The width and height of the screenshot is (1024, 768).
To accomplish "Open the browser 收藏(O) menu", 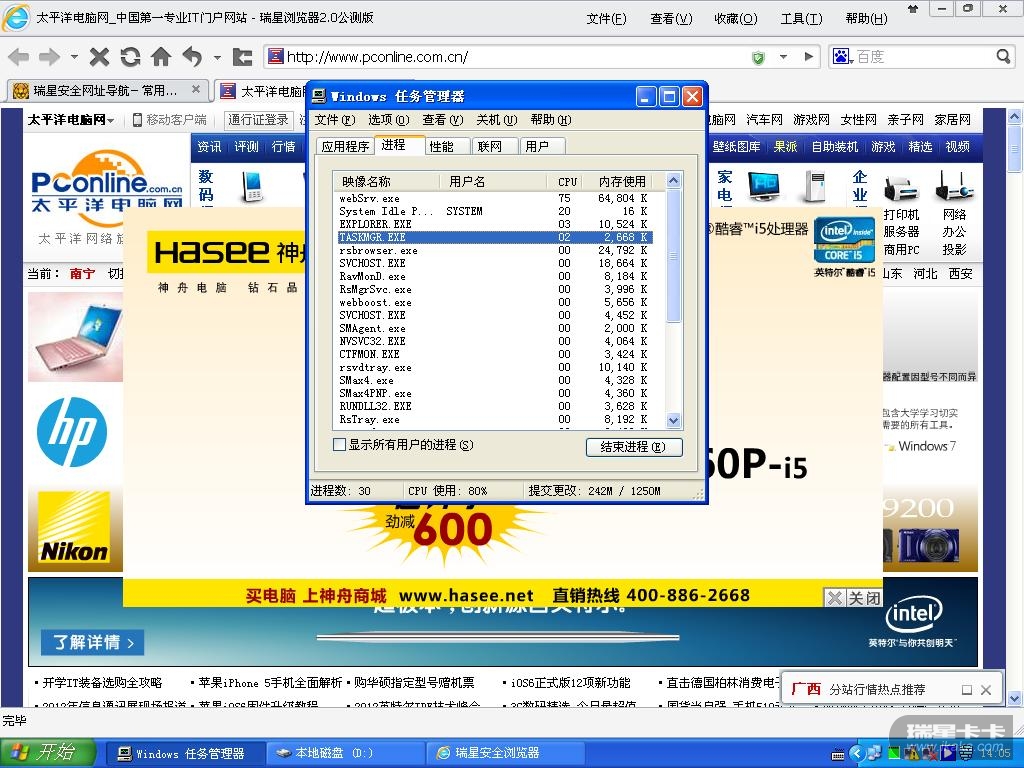I will coord(736,19).
